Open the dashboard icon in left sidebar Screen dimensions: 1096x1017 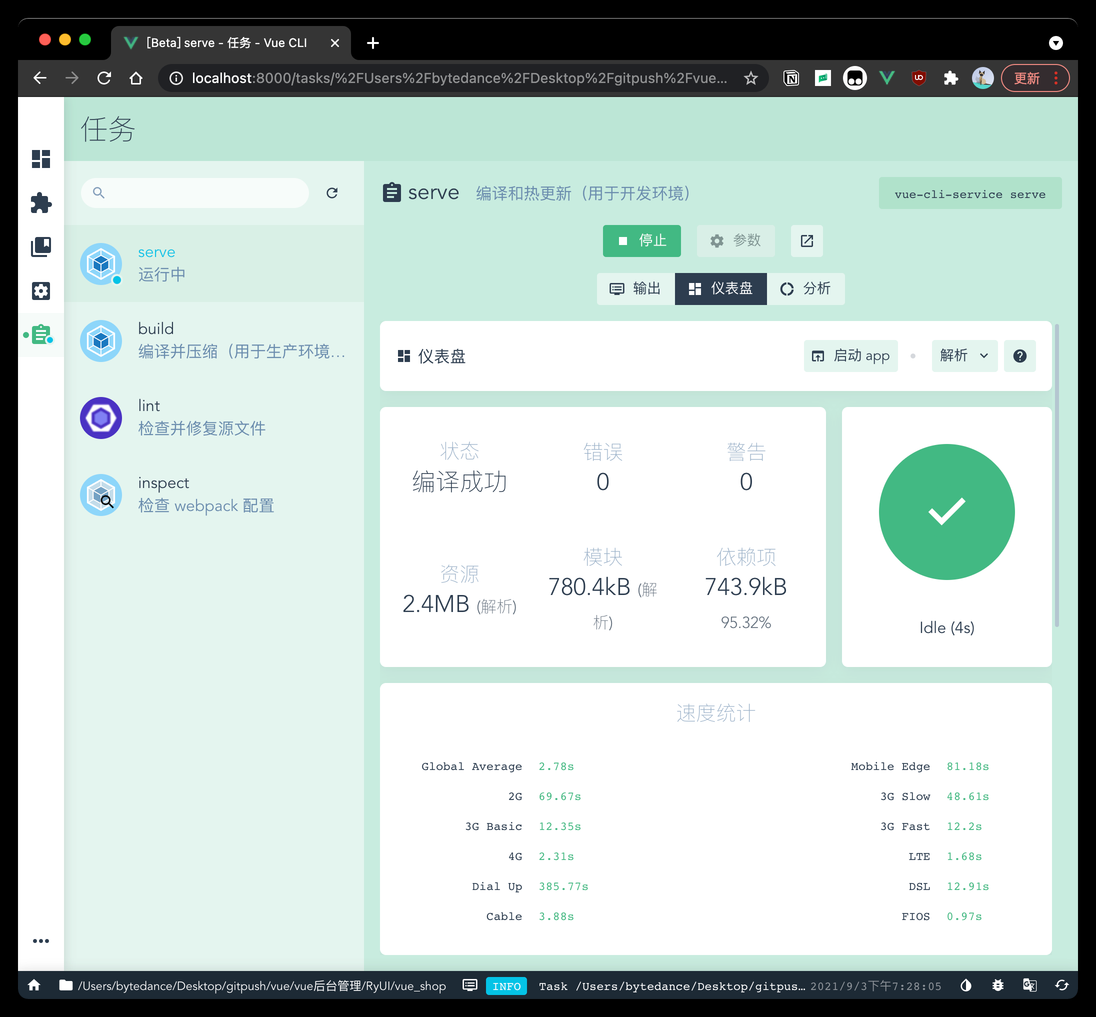(41, 159)
